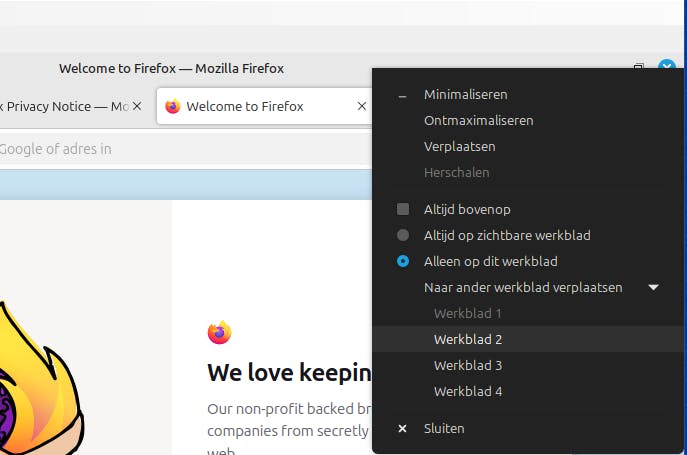The width and height of the screenshot is (687, 455).
Task: Enable the Altijd bovenop checkbox
Action: [x=403, y=209]
